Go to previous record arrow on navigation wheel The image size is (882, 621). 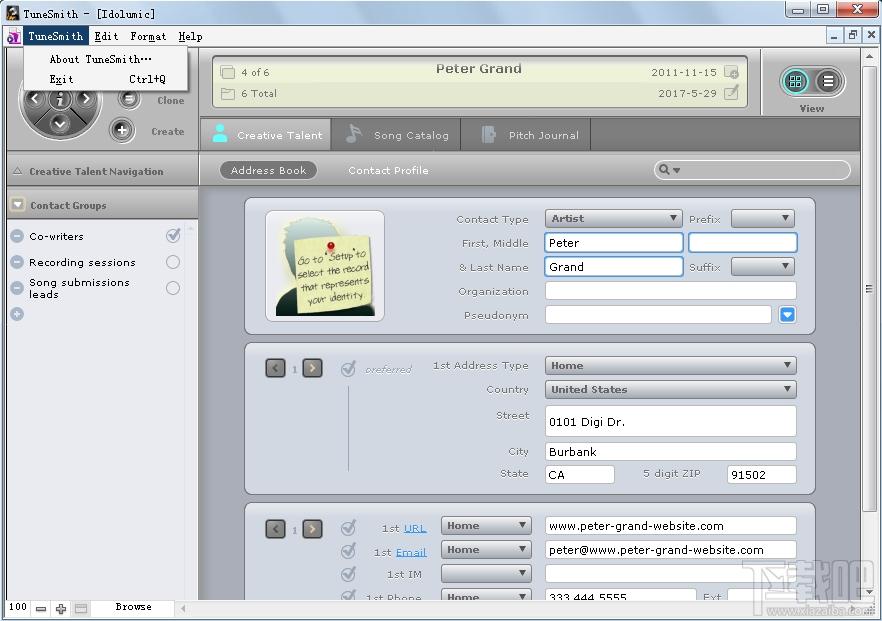click(x=34, y=99)
